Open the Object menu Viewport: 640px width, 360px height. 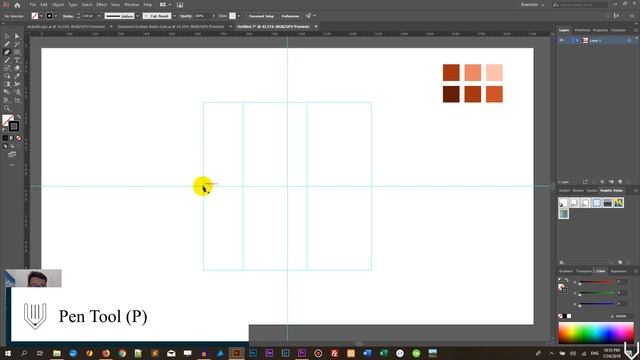tap(58, 4)
